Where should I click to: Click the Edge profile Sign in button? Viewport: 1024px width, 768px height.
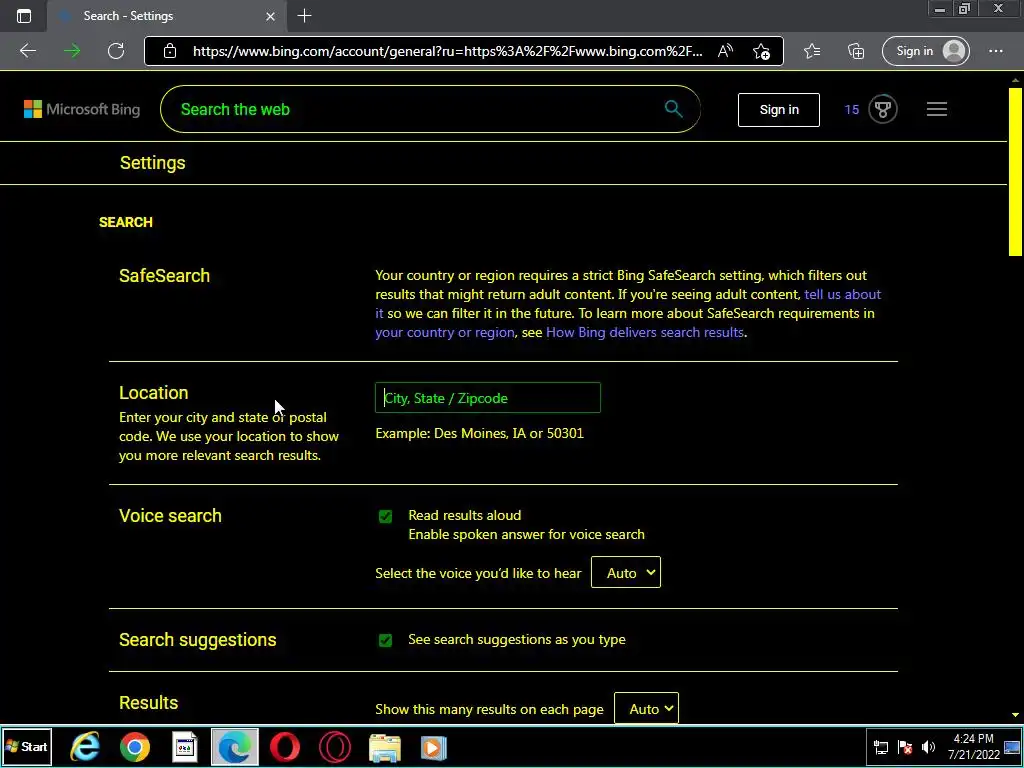pyautogui.click(x=925, y=51)
